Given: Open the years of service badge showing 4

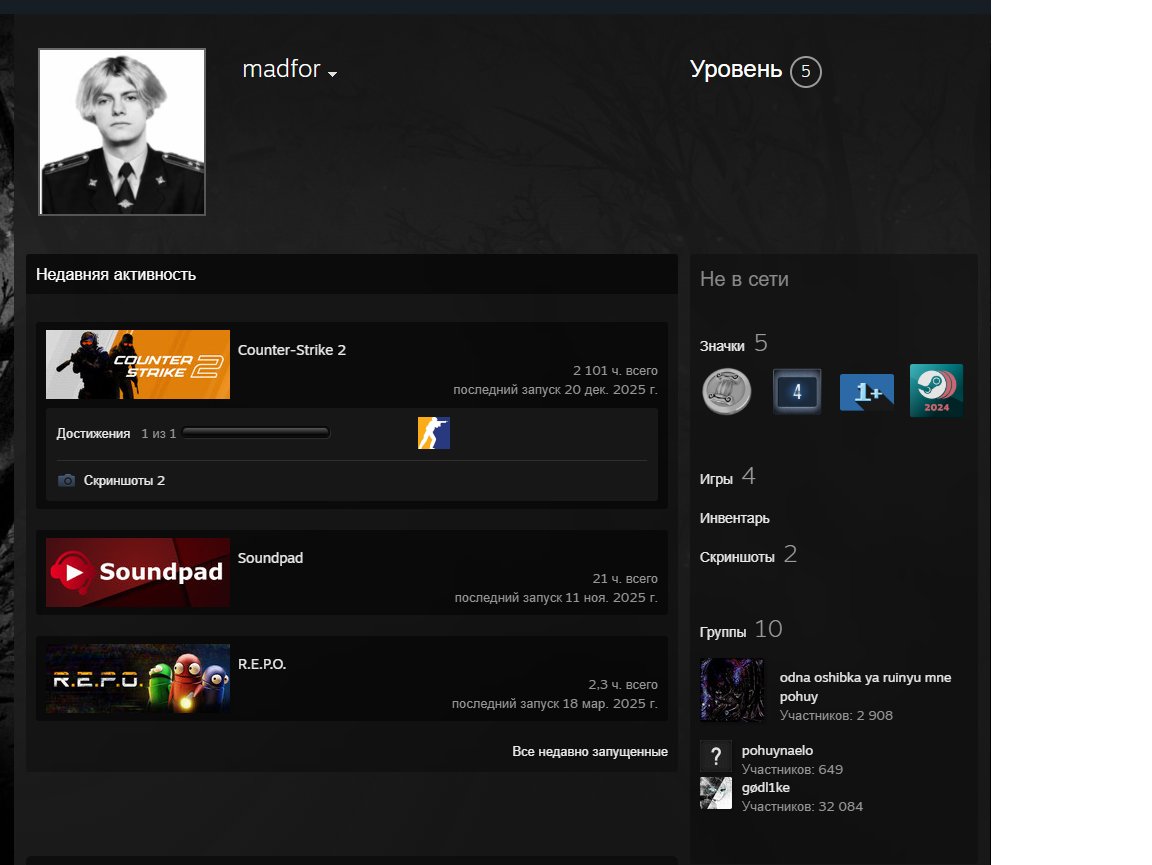Looking at the screenshot, I should click(797, 391).
